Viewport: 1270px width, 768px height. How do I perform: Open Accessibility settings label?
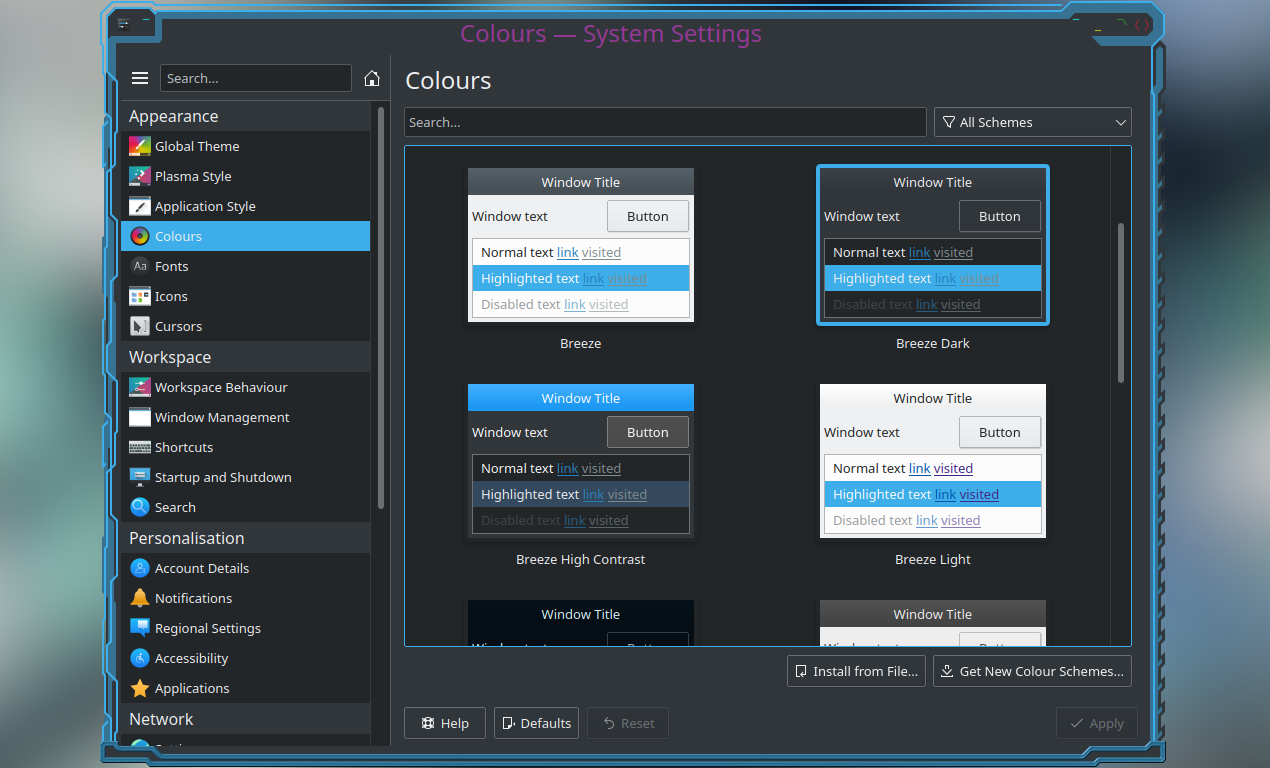point(191,658)
